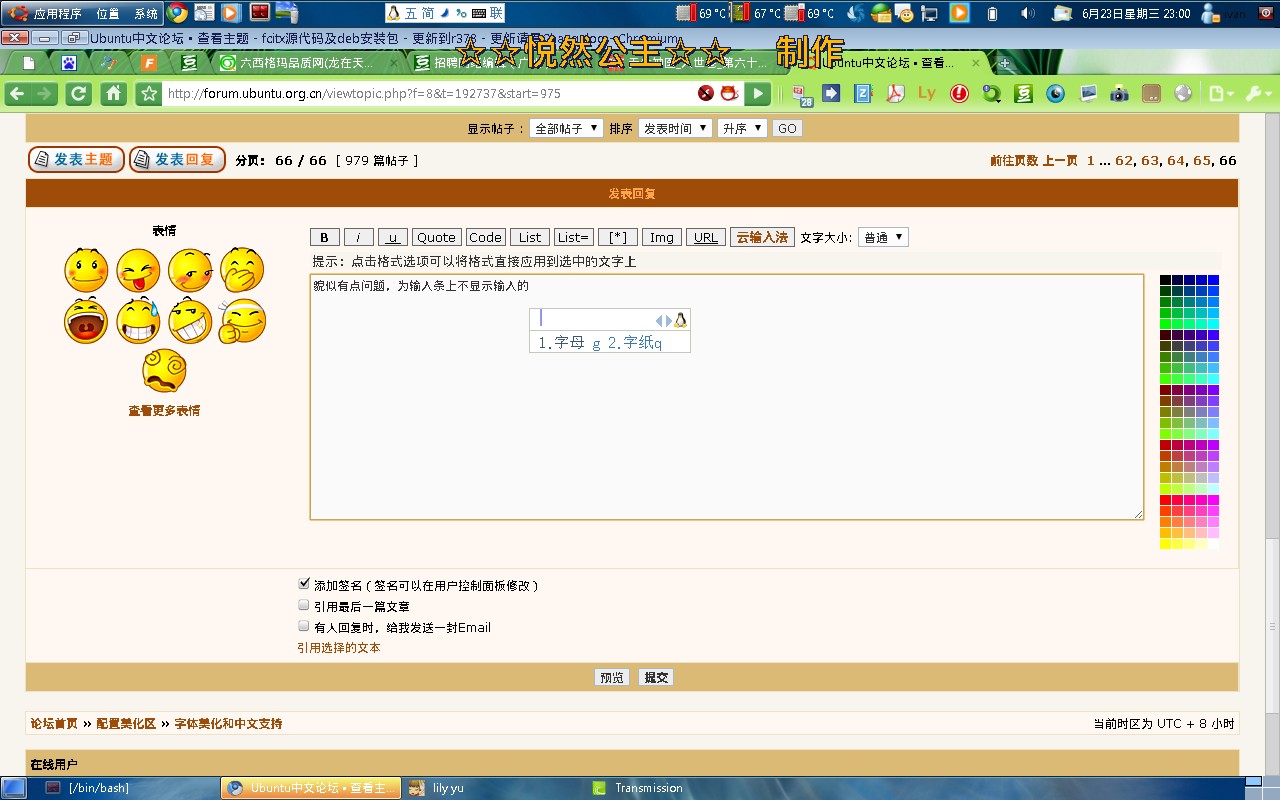Click the PDF extension icon
This screenshot has height=800, width=1280.
point(895,94)
